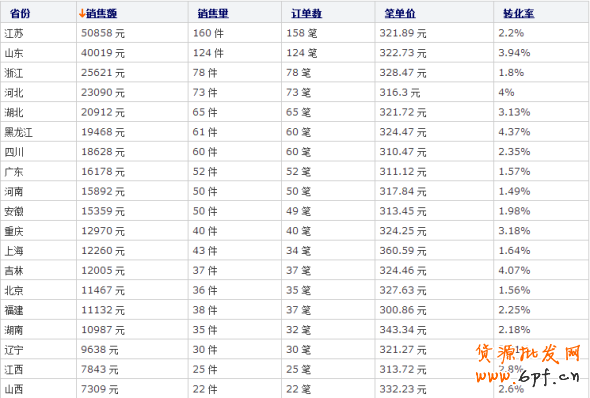Click the 河北 row name
Image resolution: width=590 pixels, height=398 pixels.
tap(14, 93)
